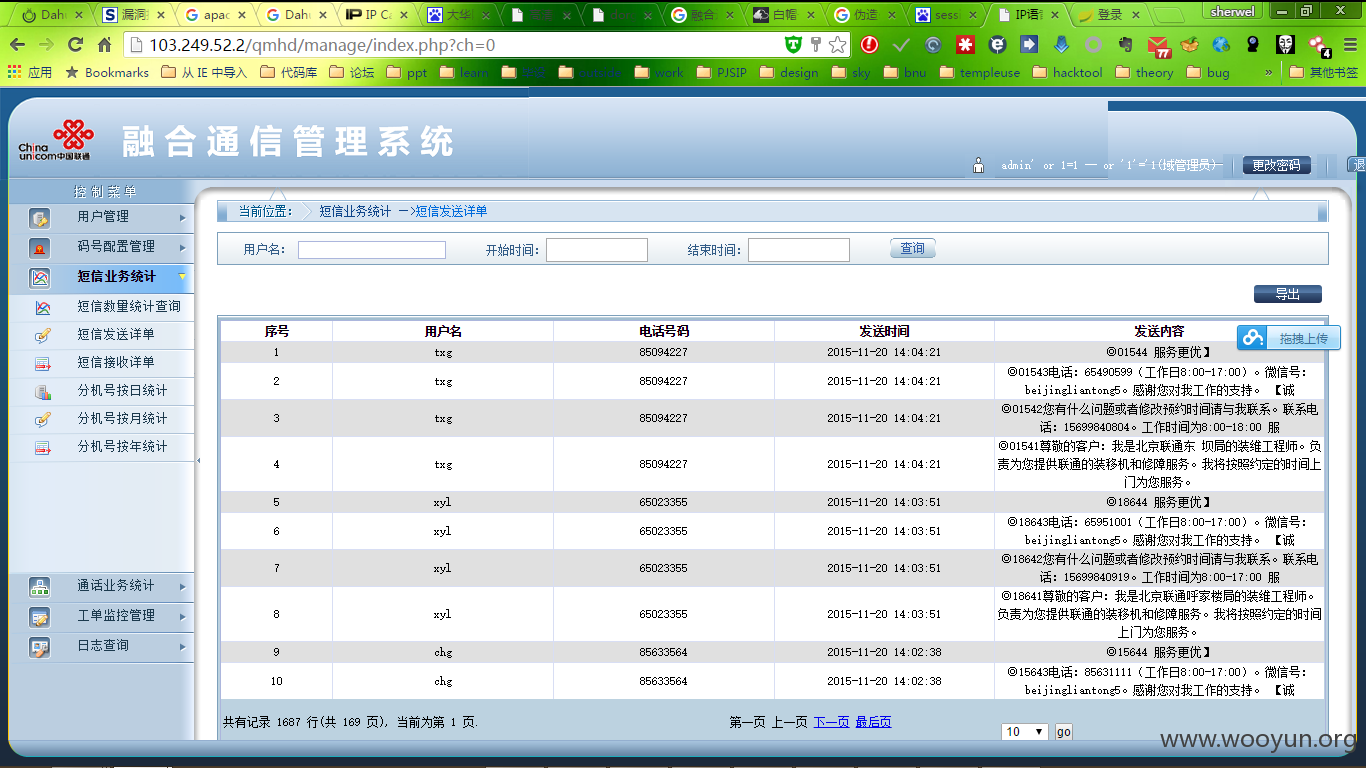Screen dimensions: 1366x768
Task: Reload the page in browser toolbar
Action: (75, 45)
